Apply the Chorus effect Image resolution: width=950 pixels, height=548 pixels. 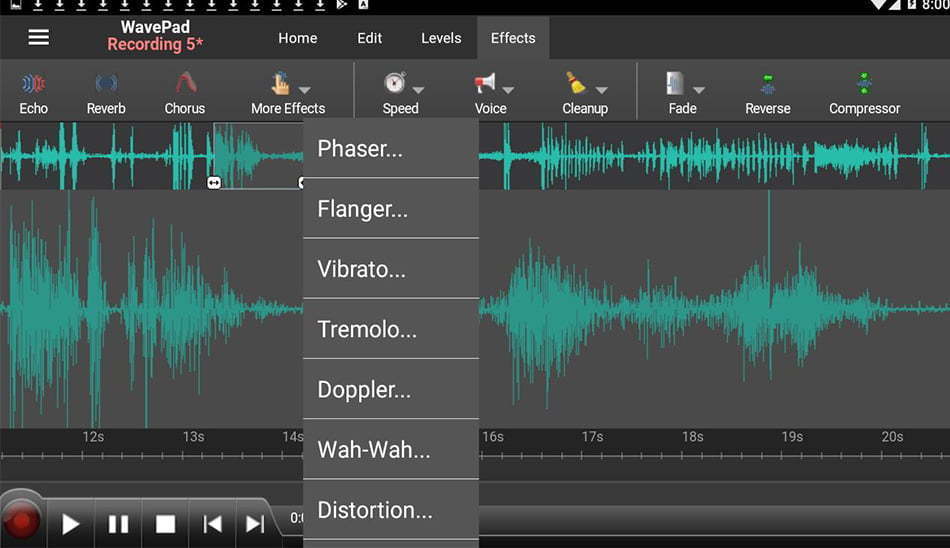[x=185, y=94]
